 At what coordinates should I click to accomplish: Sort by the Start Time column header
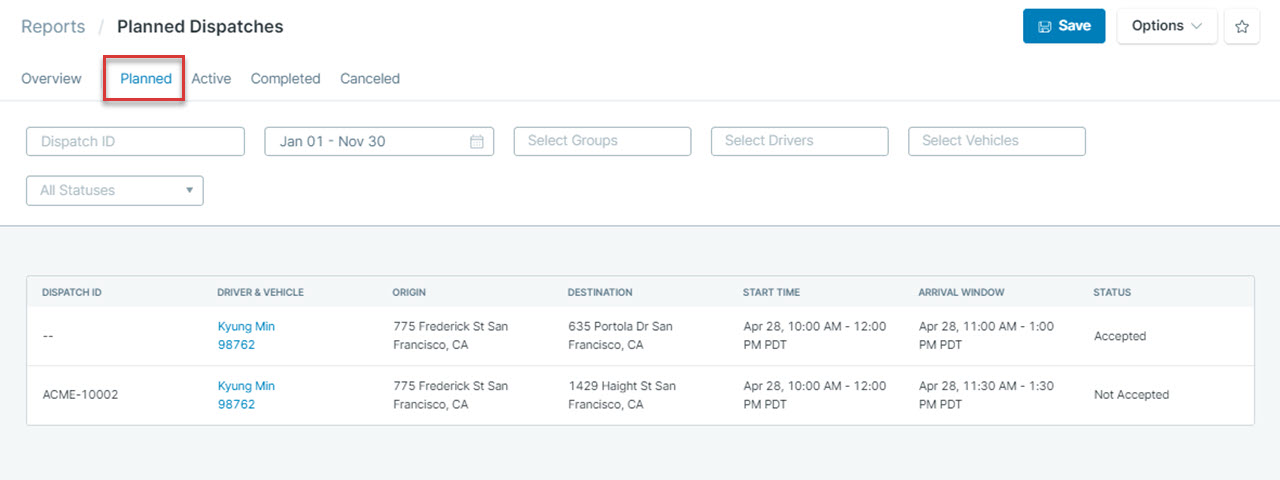tap(771, 292)
